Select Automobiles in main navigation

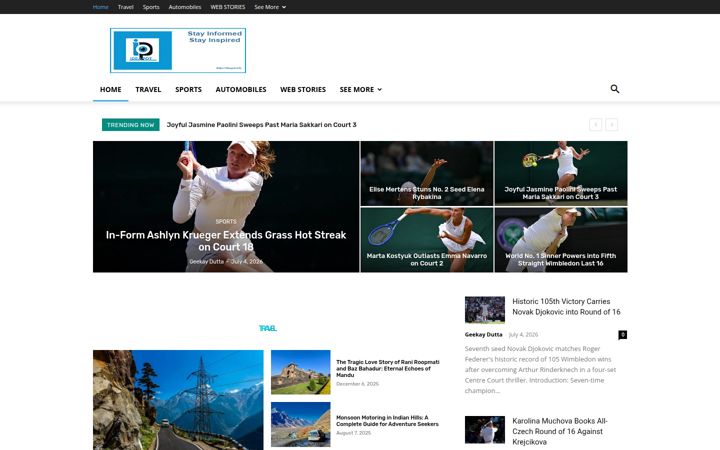click(x=241, y=90)
